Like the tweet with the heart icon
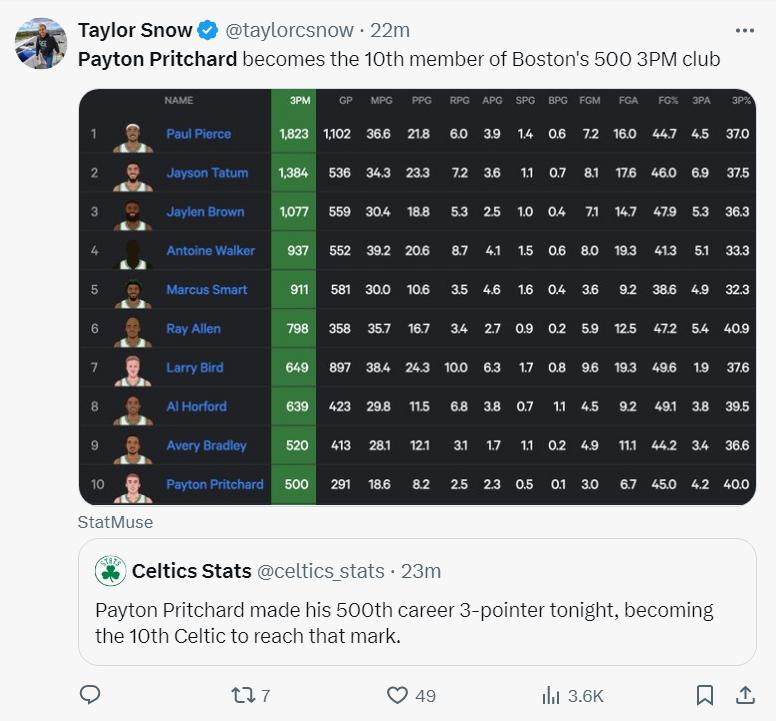The width and height of the screenshot is (776, 721). (397, 695)
